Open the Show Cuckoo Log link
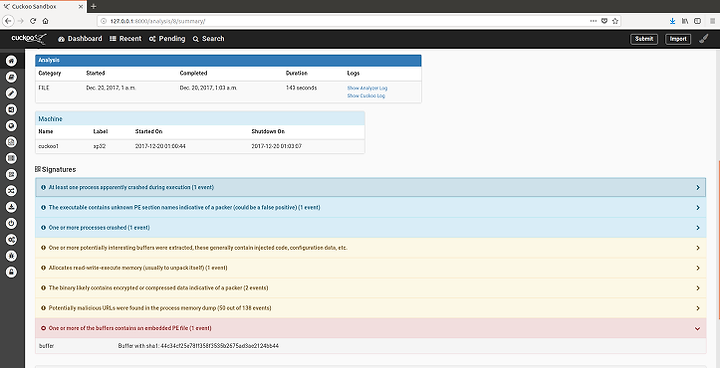 pos(366,96)
